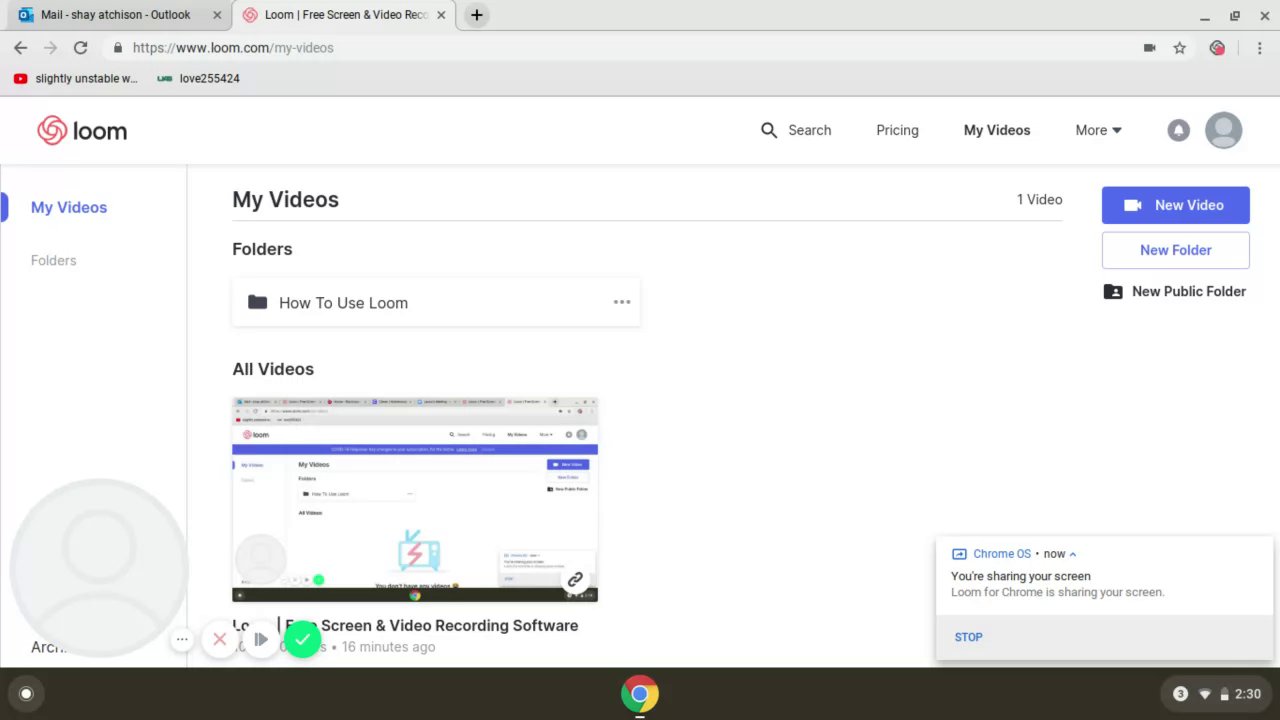The image size is (1280, 720).
Task: Open system tray with clock 2:30
Action: 1217,694
